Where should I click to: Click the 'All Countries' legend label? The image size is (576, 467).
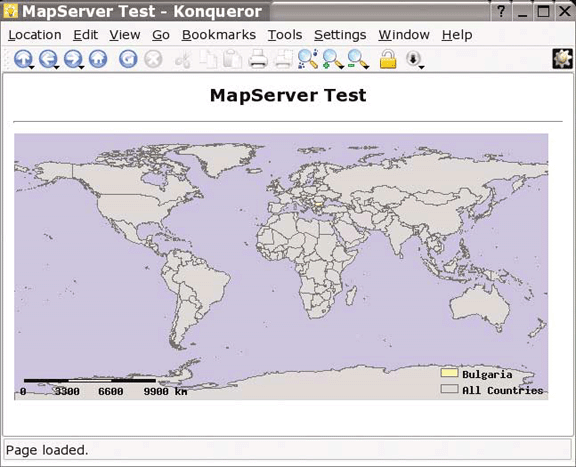pos(503,390)
